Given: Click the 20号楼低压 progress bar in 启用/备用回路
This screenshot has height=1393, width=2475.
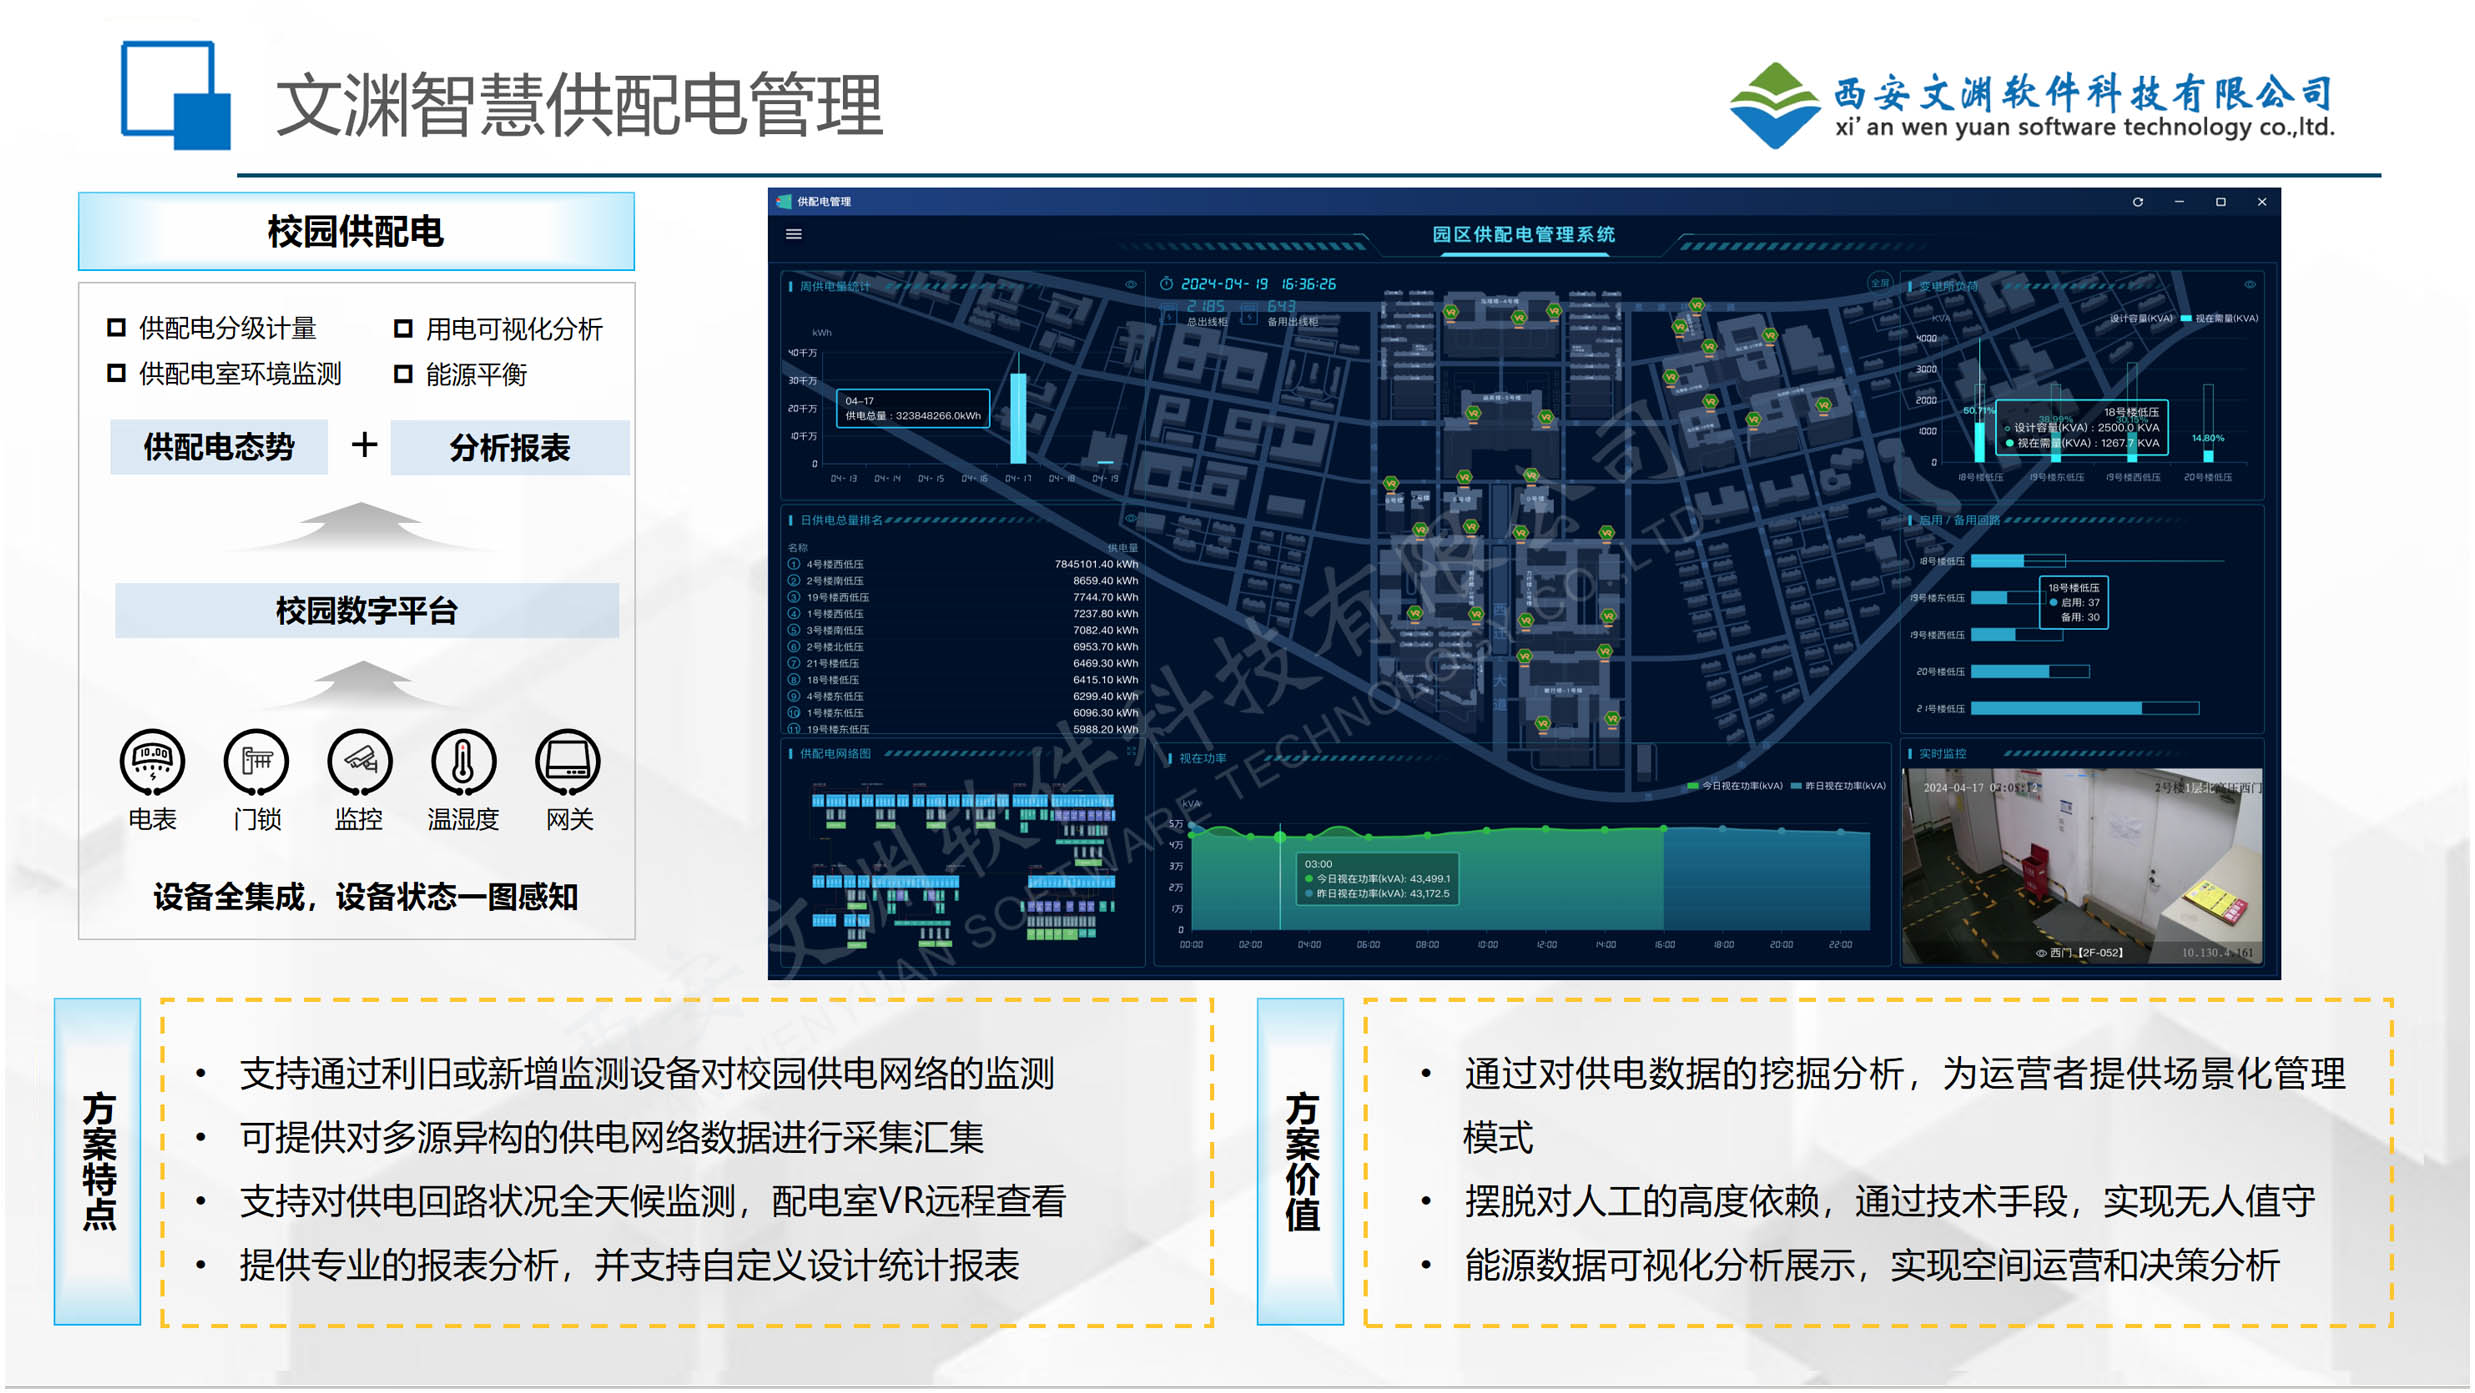Looking at the screenshot, I should 2030,672.
